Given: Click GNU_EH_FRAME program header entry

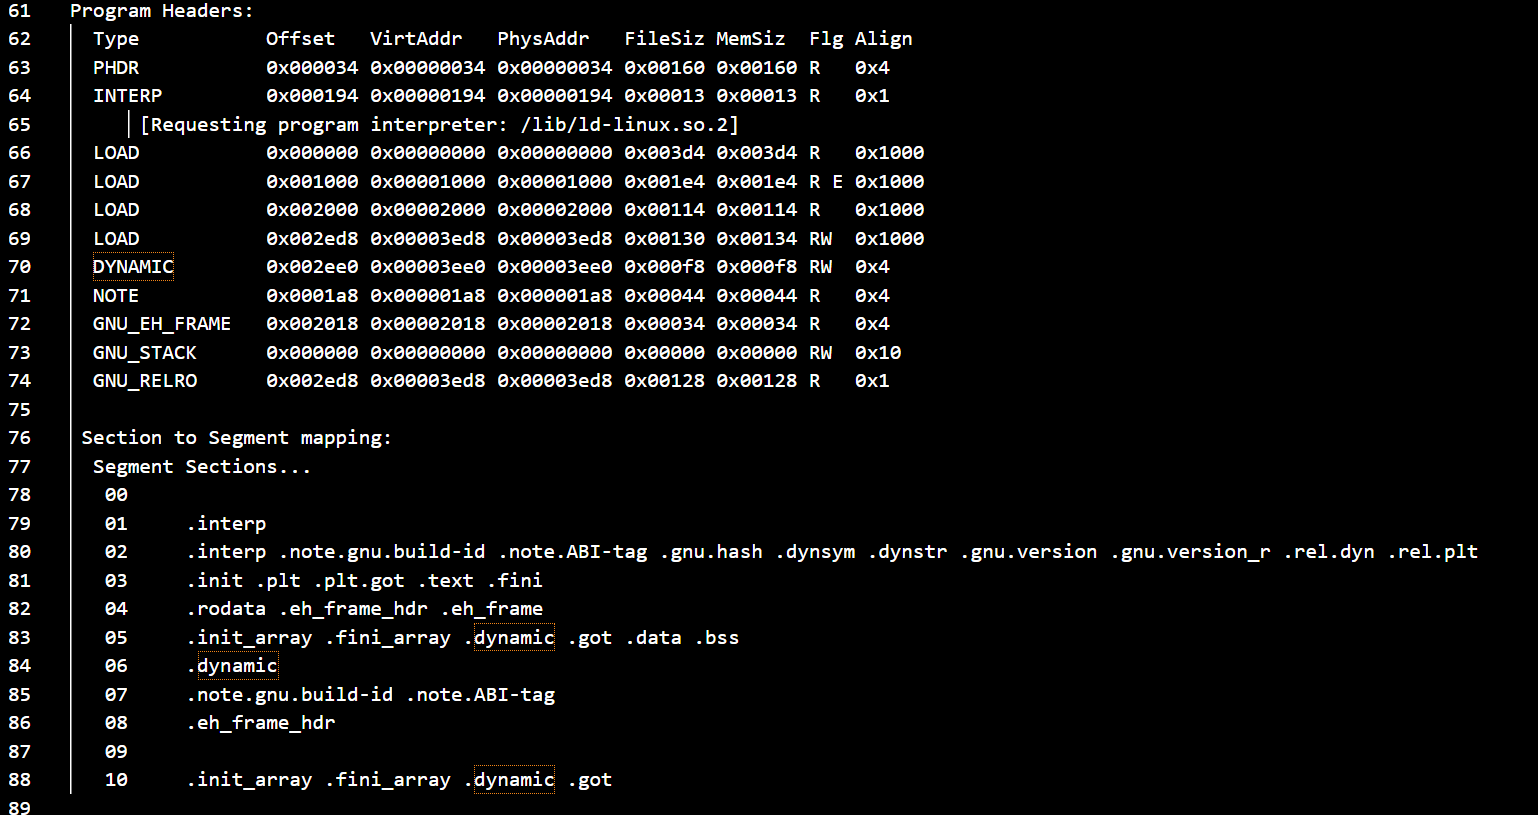Looking at the screenshot, I should click(162, 324).
